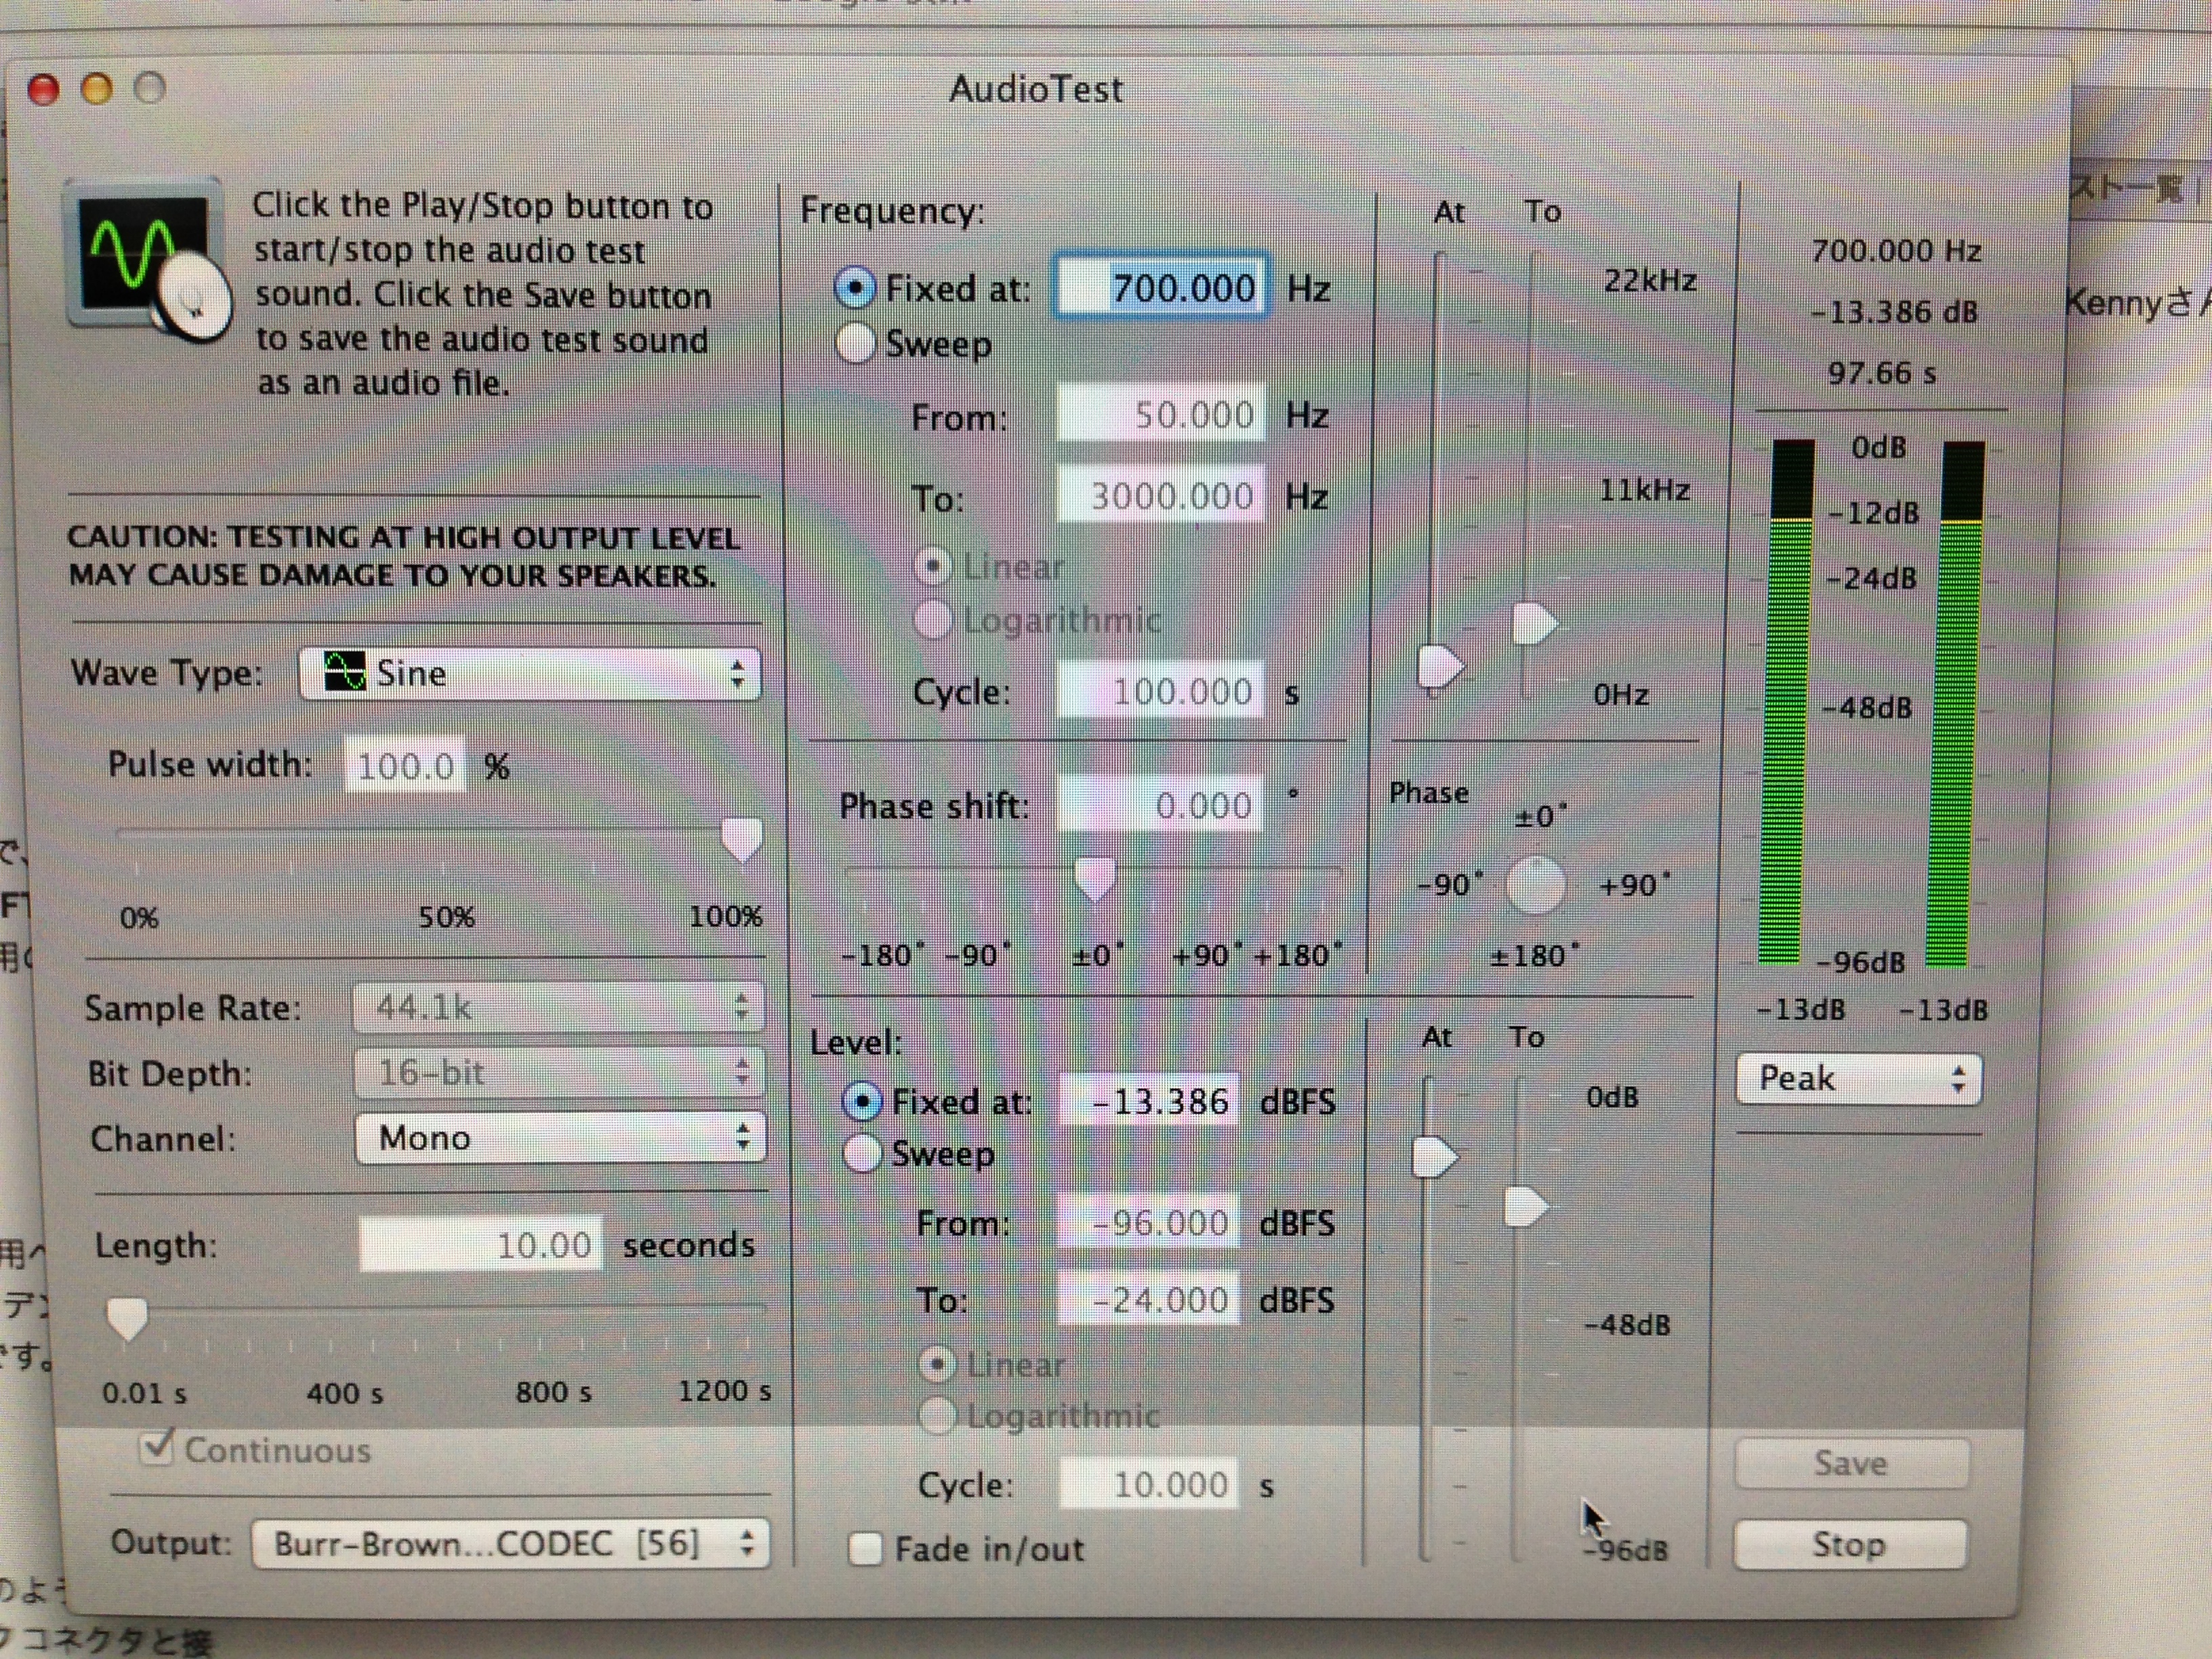Image resolution: width=2212 pixels, height=1659 pixels.
Task: Click the Phase shift 0.000 field
Action: pyautogui.click(x=1161, y=805)
